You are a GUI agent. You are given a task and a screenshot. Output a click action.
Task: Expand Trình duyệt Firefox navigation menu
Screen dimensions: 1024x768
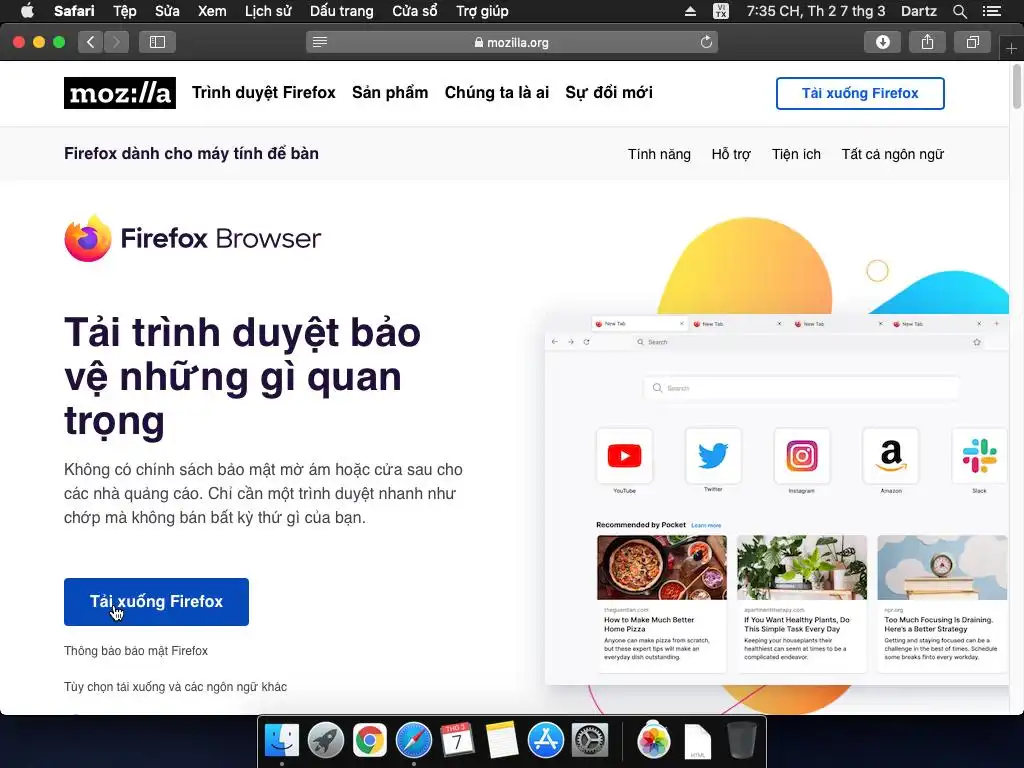(x=264, y=93)
